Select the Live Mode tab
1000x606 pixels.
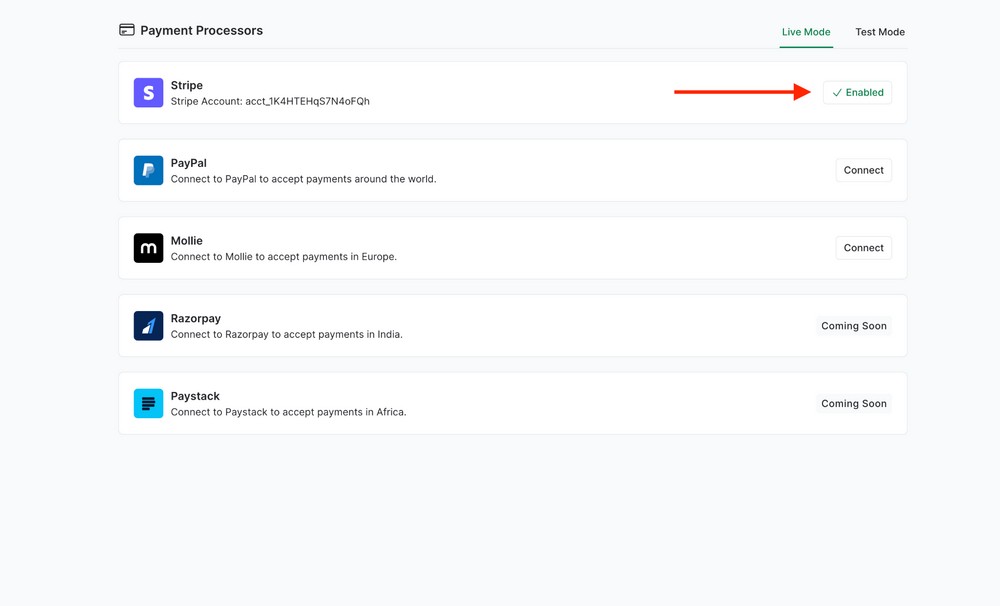(806, 31)
